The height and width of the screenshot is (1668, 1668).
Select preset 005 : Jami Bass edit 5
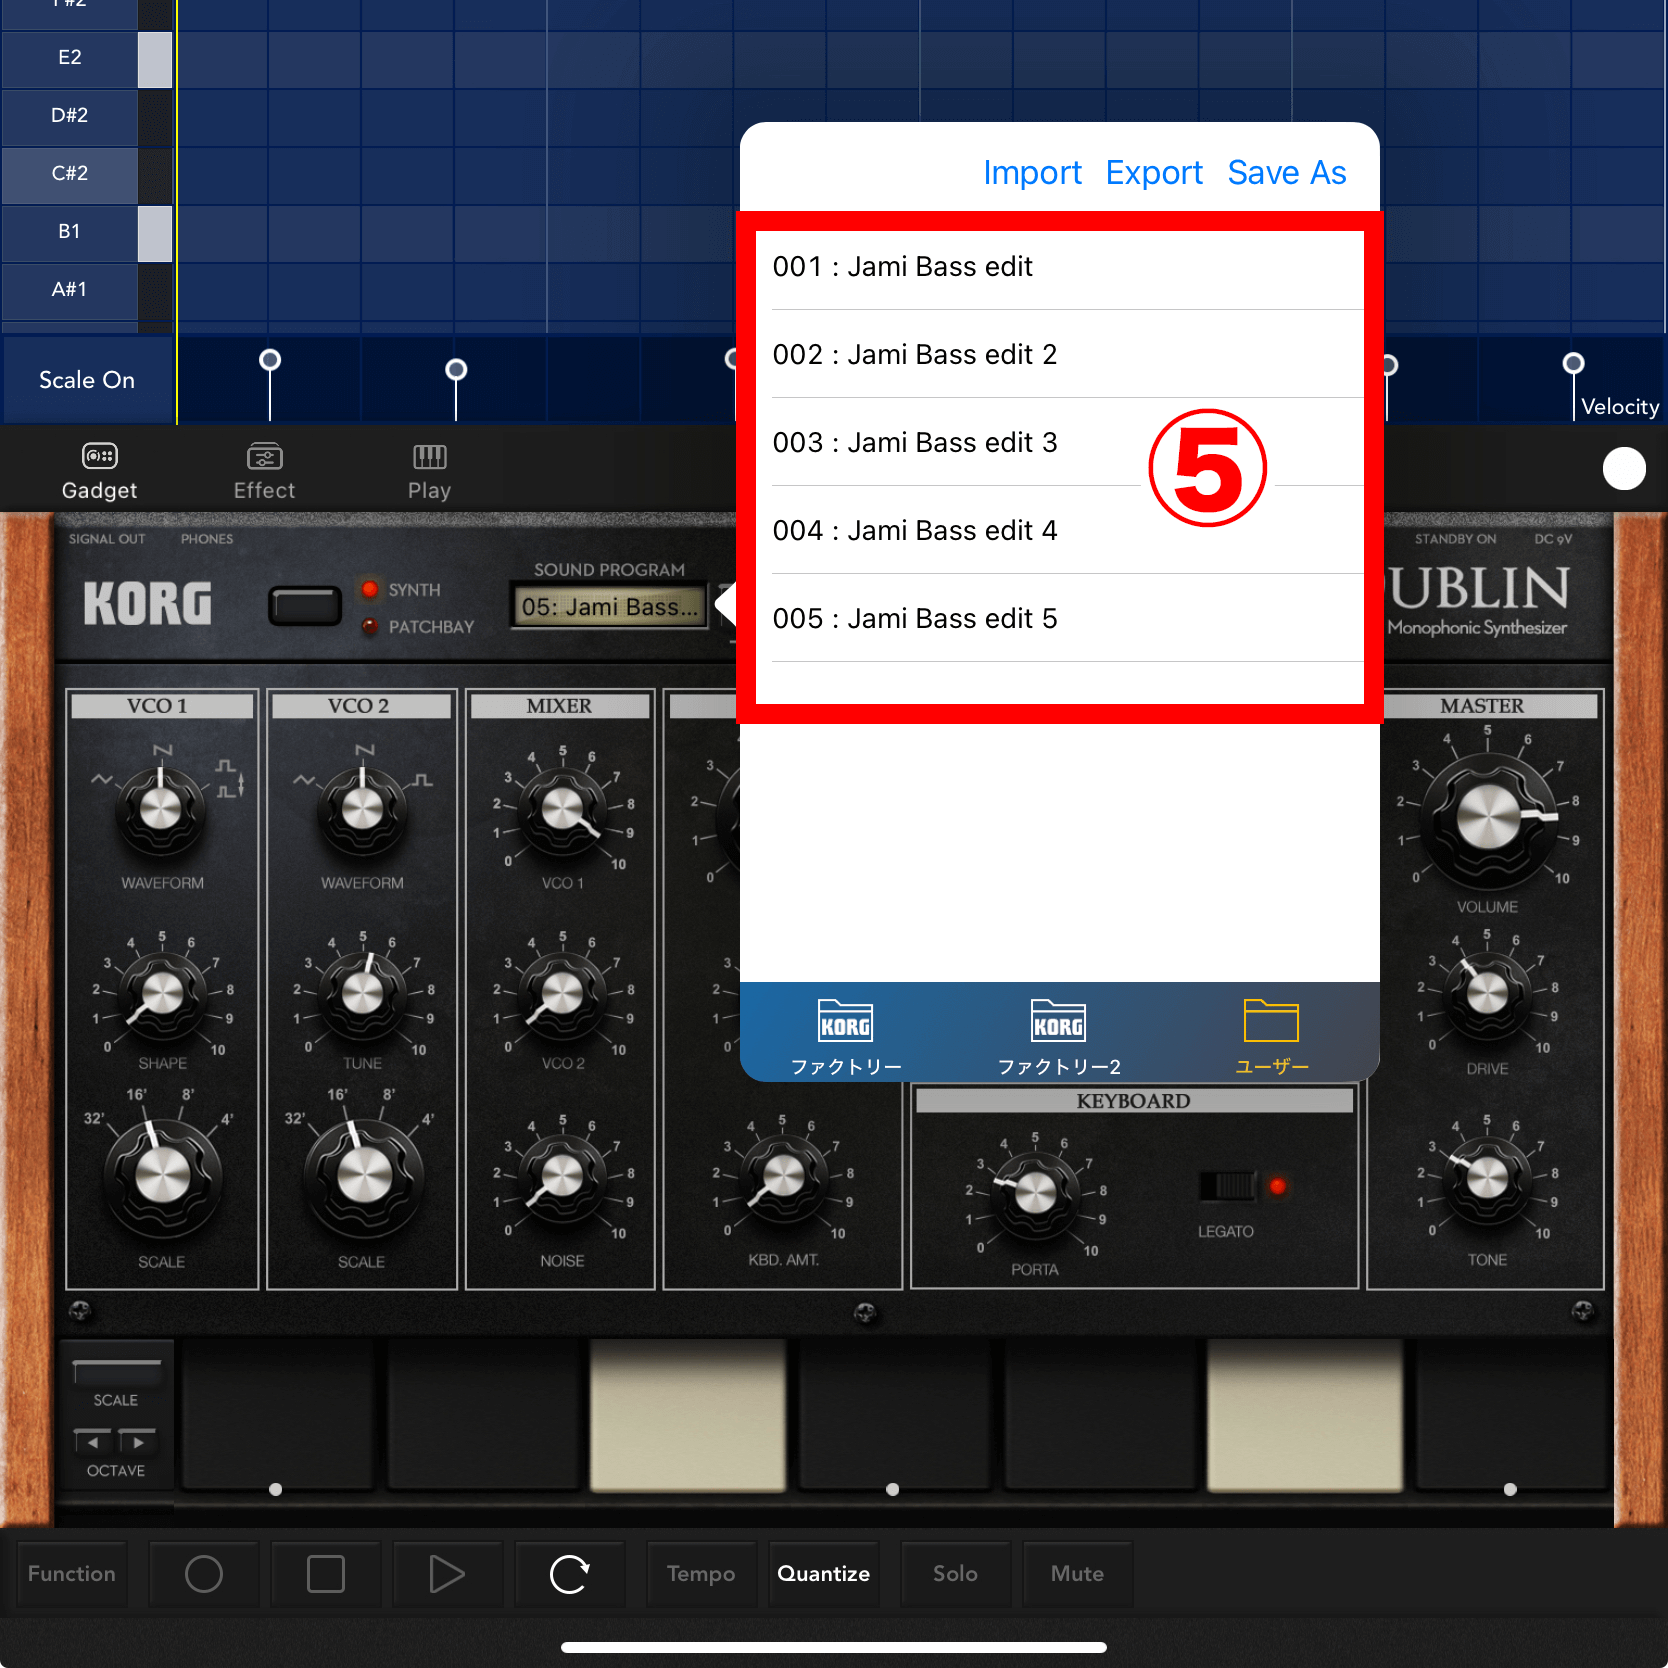[1060, 619]
